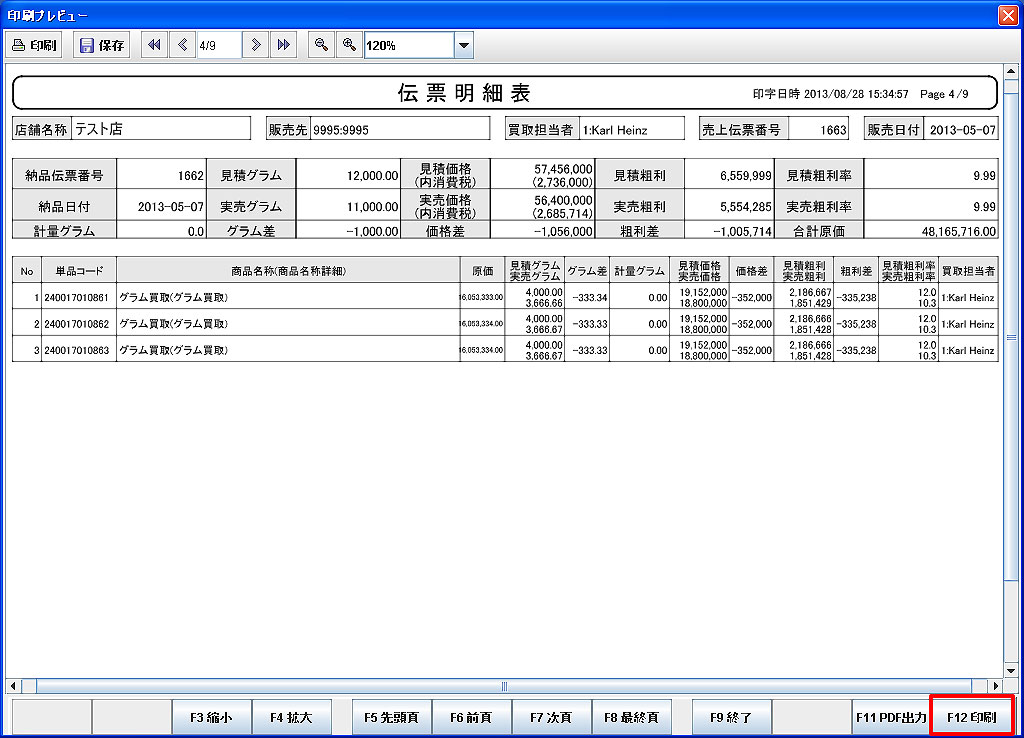
Task: Jump to last page using toolbar arrow
Action: pyautogui.click(x=284, y=45)
